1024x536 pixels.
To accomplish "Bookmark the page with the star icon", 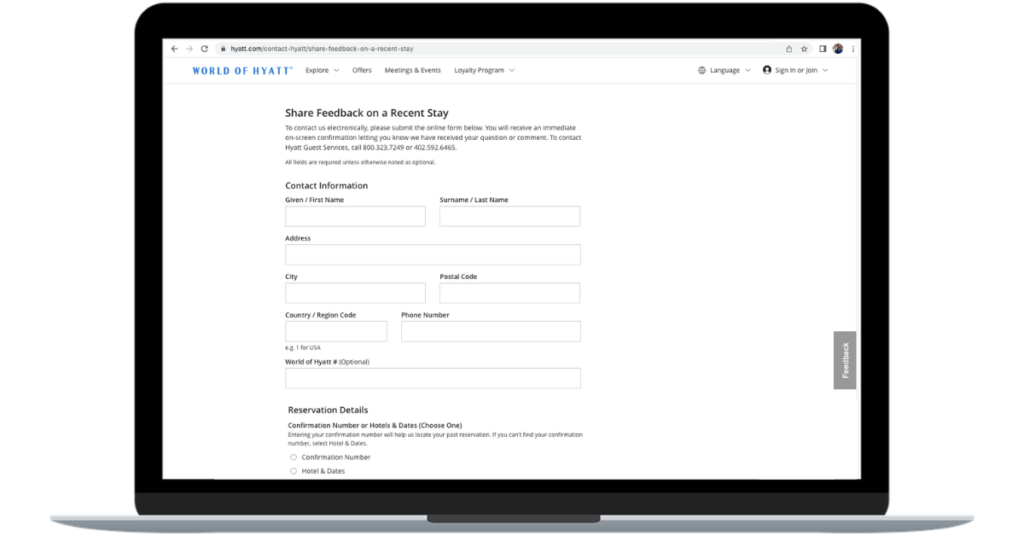I will [x=804, y=48].
